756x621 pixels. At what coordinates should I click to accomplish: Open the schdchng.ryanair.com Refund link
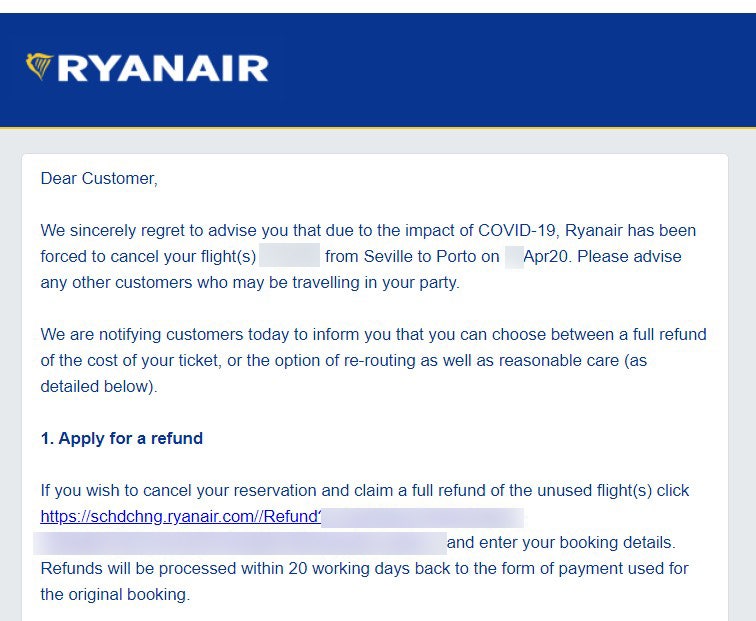[181, 516]
